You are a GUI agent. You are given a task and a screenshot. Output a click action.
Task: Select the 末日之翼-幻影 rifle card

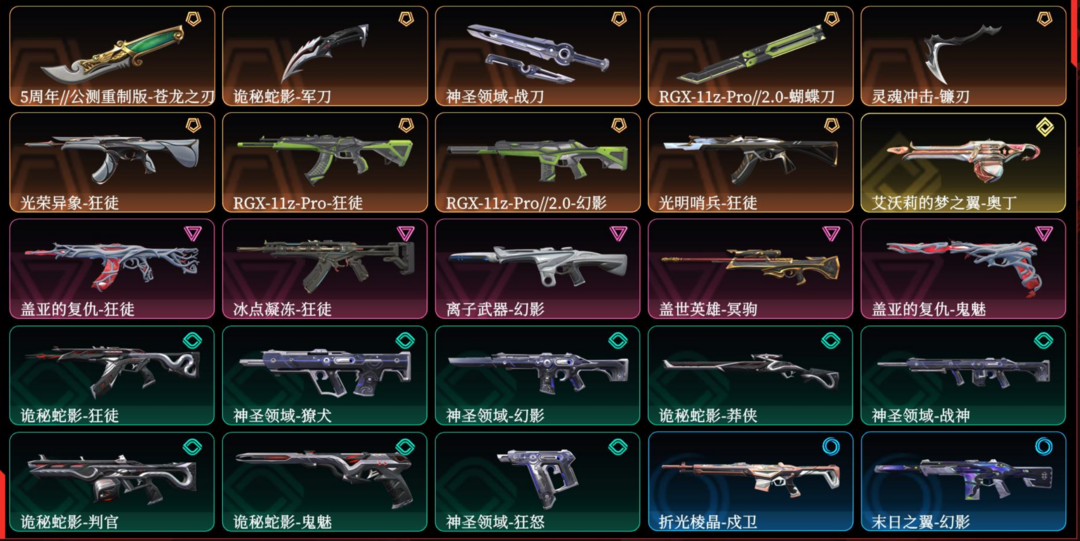point(964,482)
